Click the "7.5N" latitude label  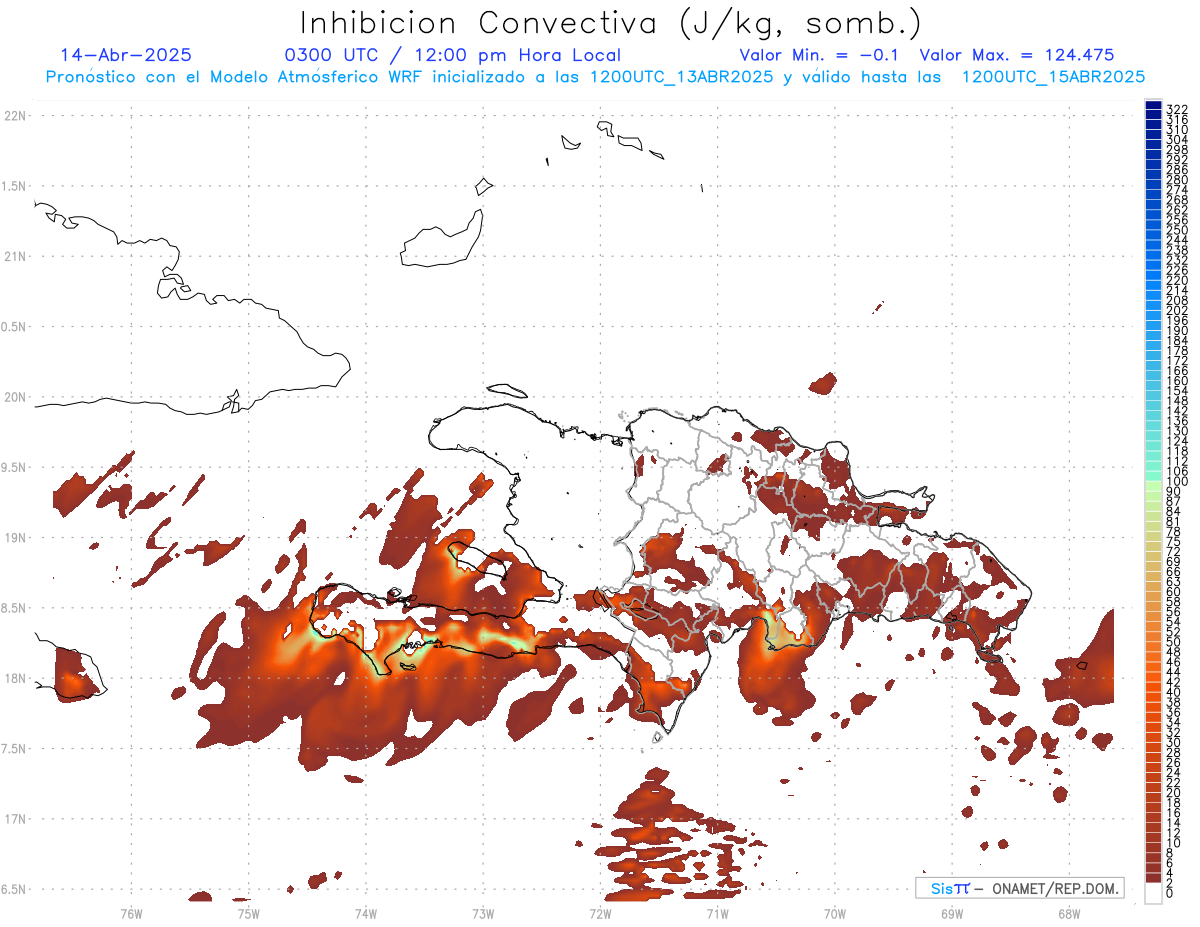(x=14, y=748)
